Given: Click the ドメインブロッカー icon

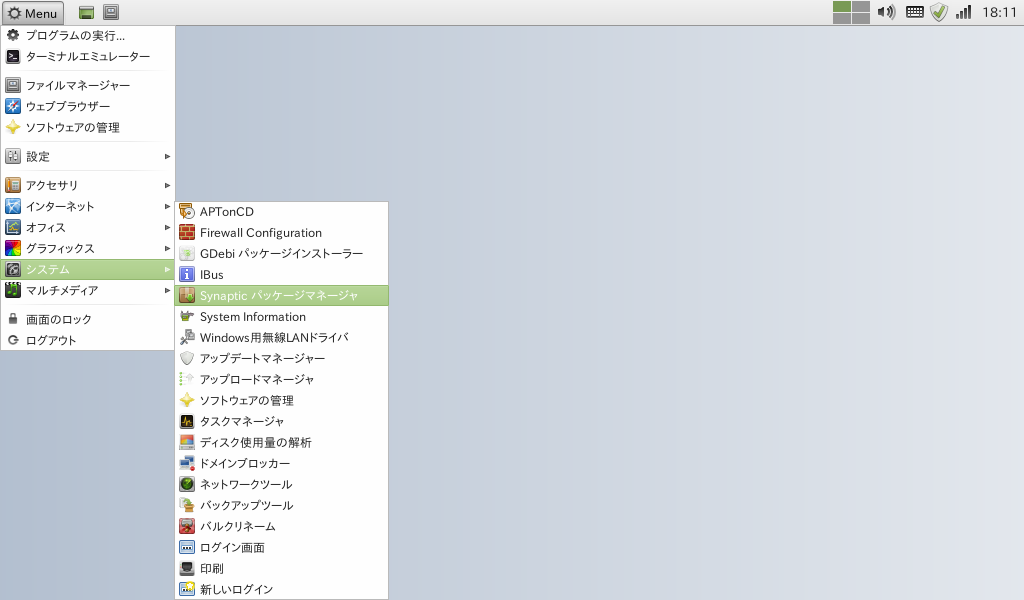Looking at the screenshot, I should pyautogui.click(x=187, y=463).
